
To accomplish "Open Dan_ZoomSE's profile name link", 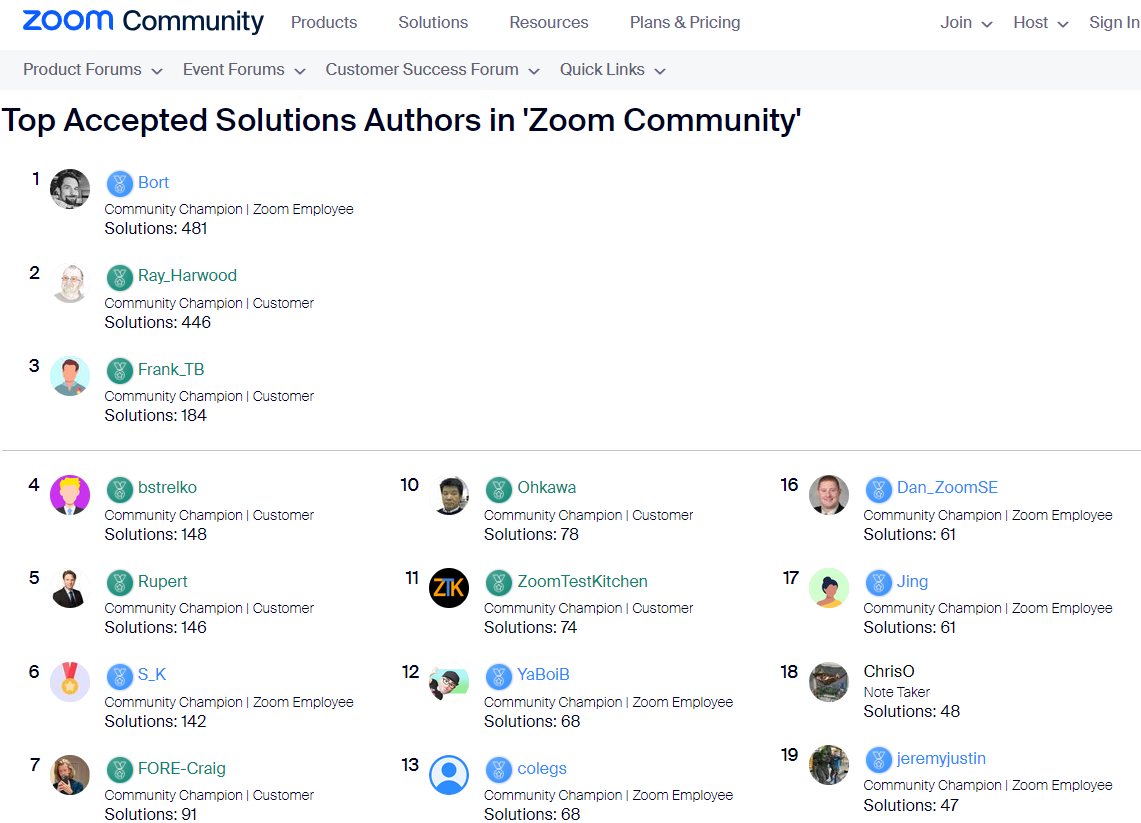I will tap(947, 488).
